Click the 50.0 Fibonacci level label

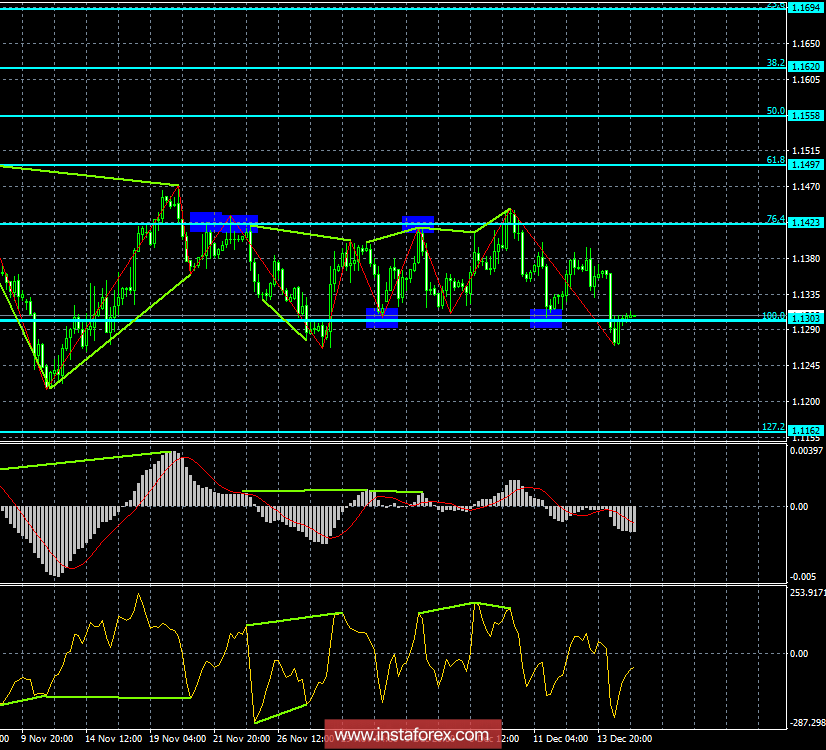click(775, 111)
